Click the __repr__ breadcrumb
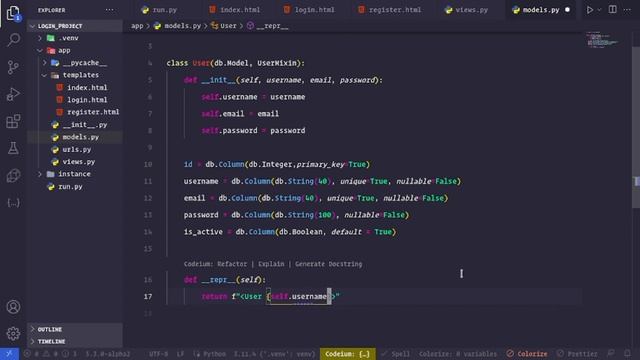Image resolution: width=640 pixels, height=360 pixels. tap(268, 26)
